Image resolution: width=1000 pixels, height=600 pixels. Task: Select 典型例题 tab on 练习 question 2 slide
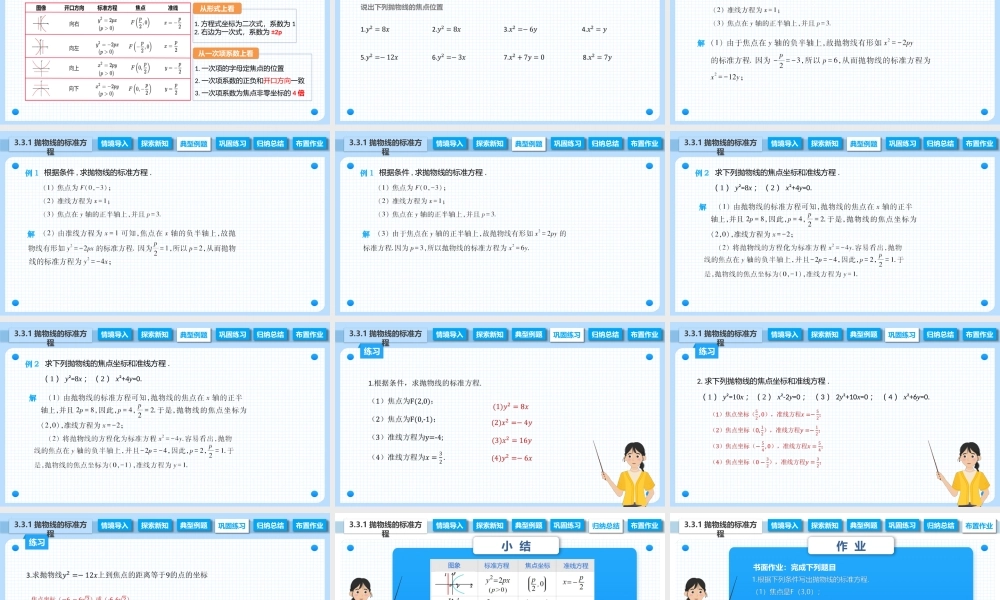(863, 334)
